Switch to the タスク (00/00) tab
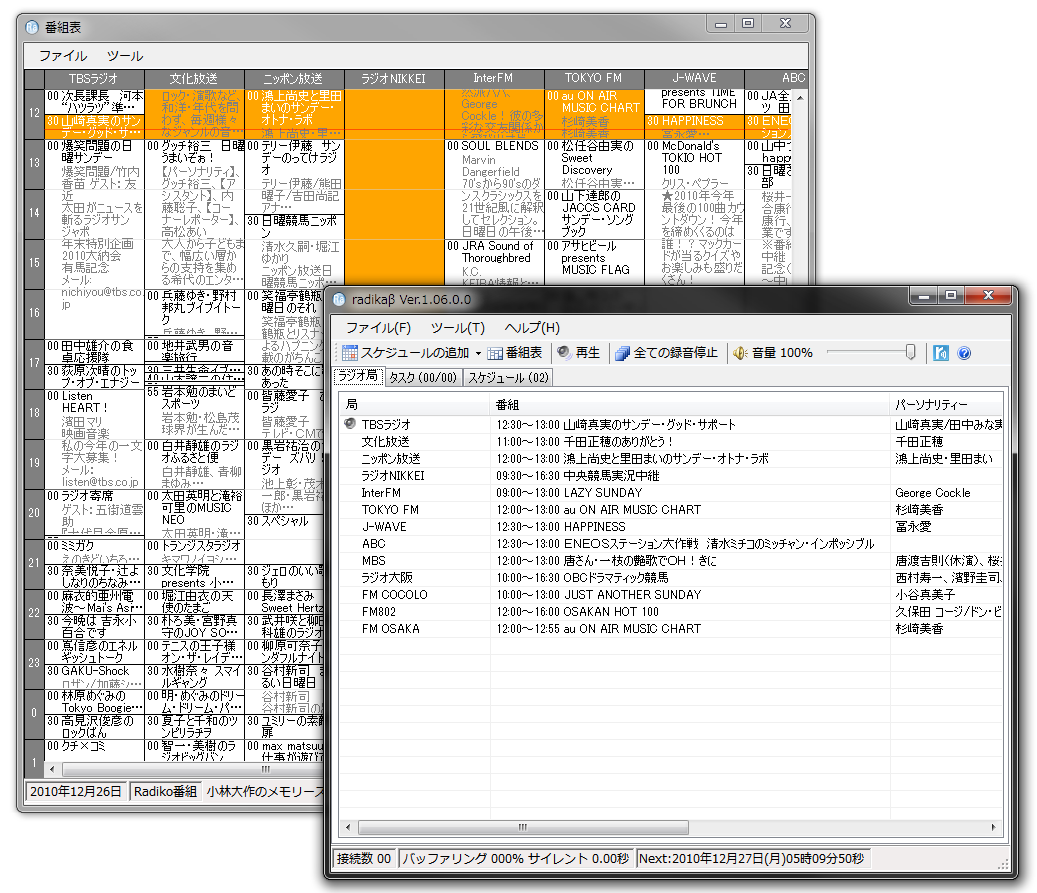1037x893 pixels. tap(423, 378)
